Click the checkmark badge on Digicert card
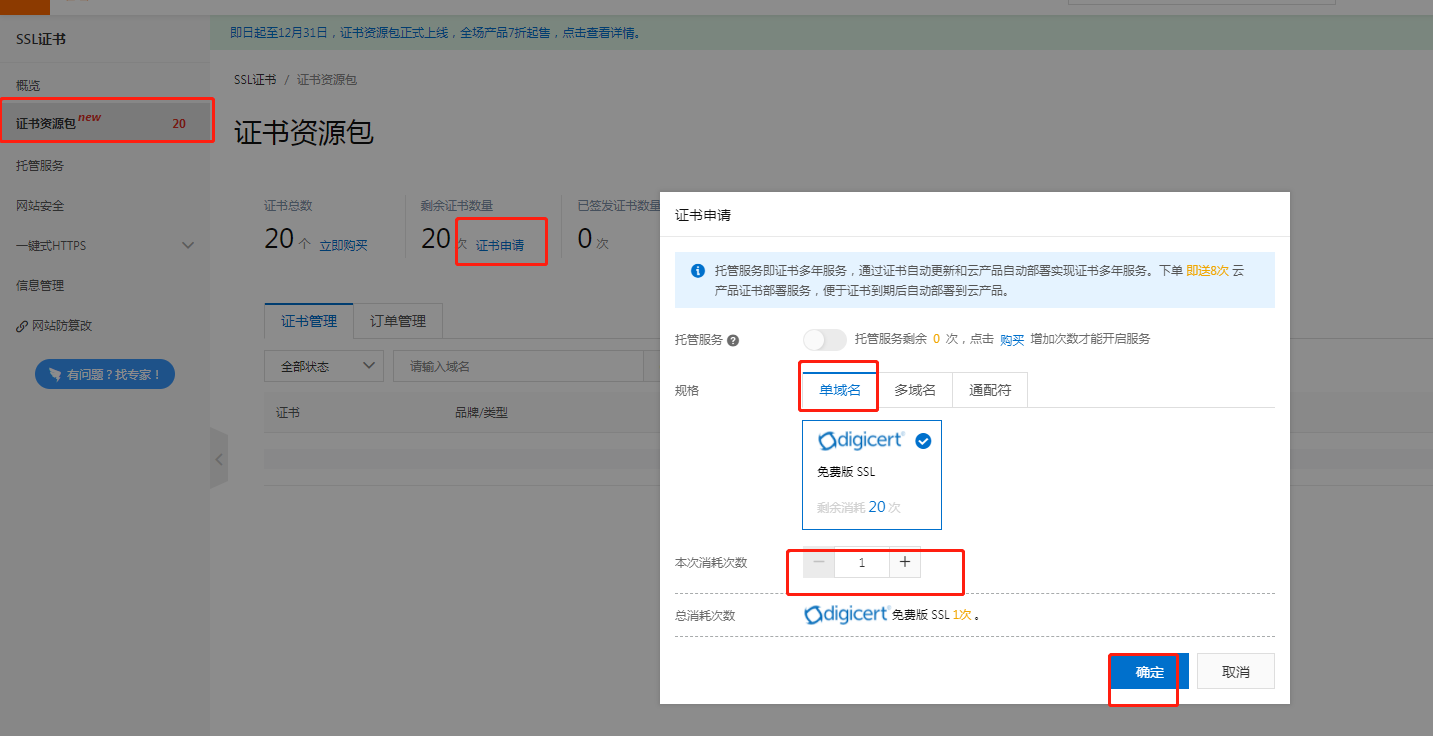 [923, 441]
